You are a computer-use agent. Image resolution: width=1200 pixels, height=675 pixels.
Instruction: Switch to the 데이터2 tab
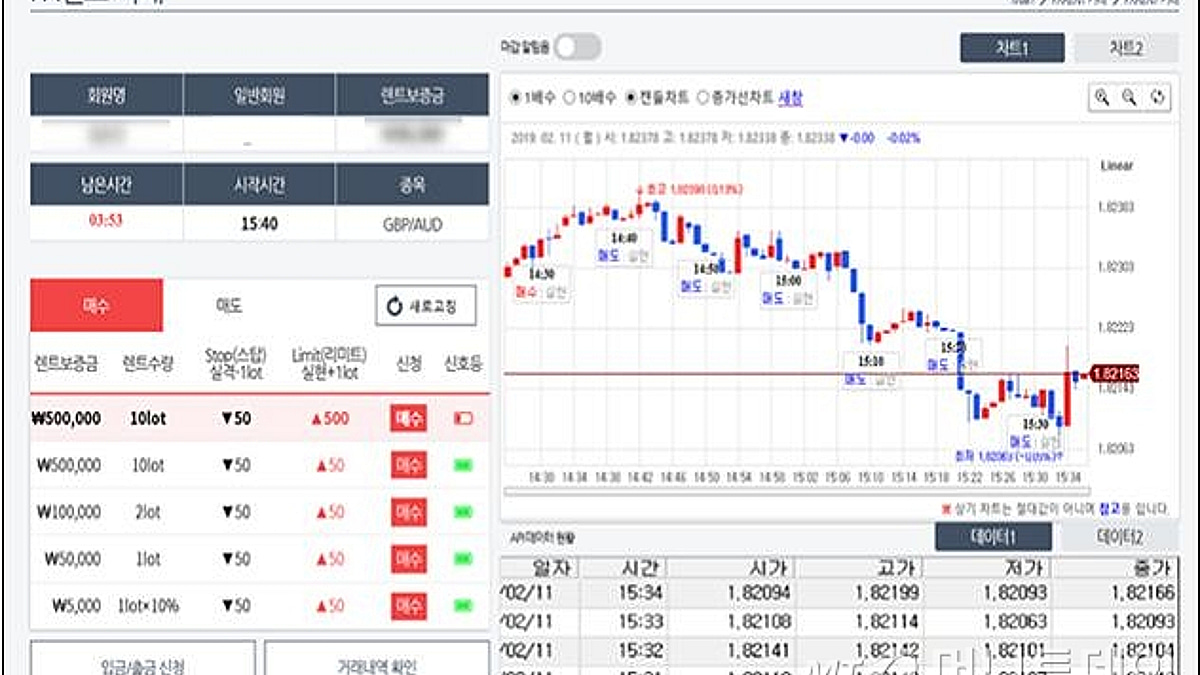(1119, 537)
